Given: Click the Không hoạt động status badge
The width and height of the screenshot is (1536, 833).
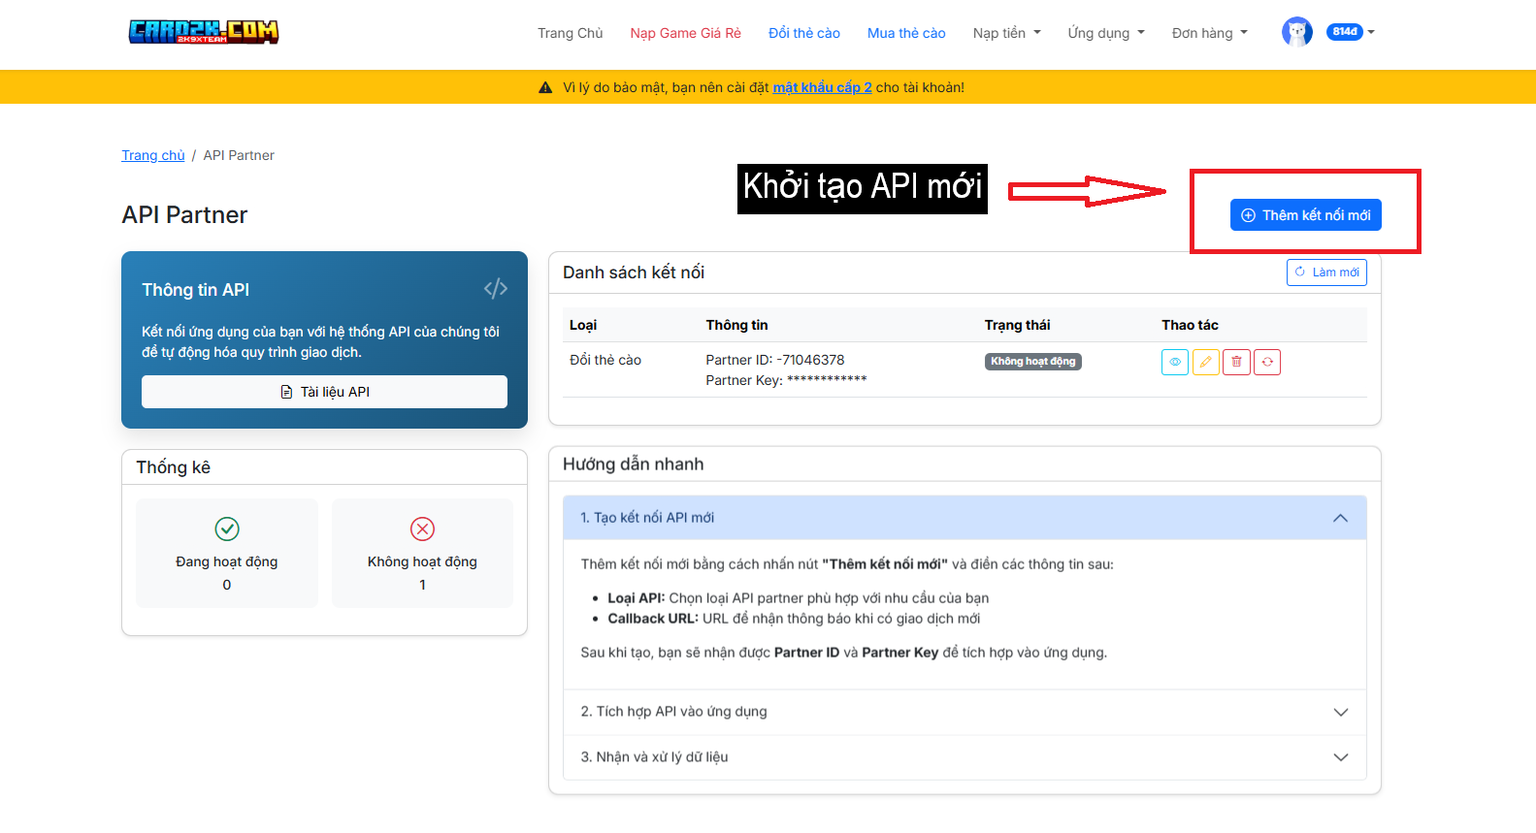Looking at the screenshot, I should coord(1032,362).
